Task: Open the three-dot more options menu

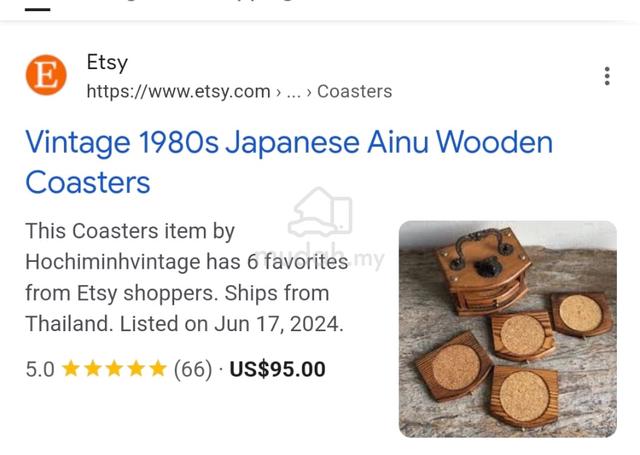Action: tap(607, 76)
